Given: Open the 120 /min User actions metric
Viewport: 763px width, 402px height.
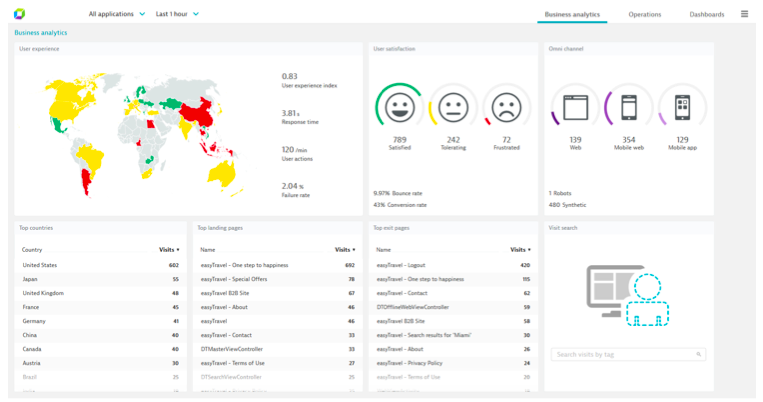Looking at the screenshot, I should click(x=297, y=154).
